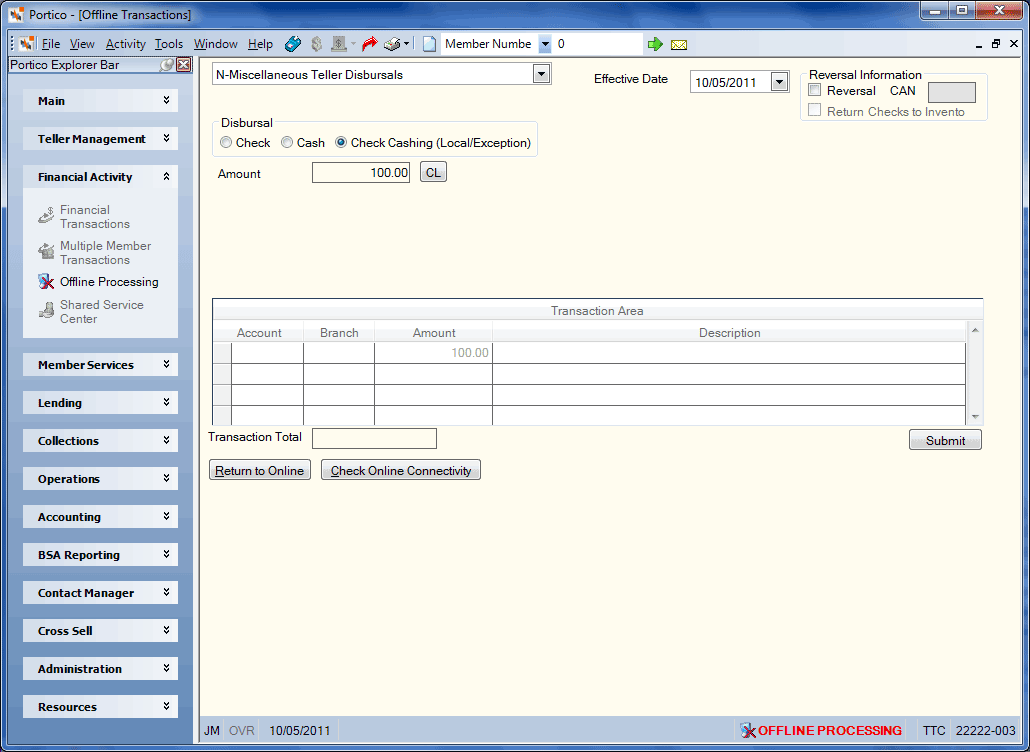Open the View menu
This screenshot has height=752, width=1030.
click(x=82, y=44)
